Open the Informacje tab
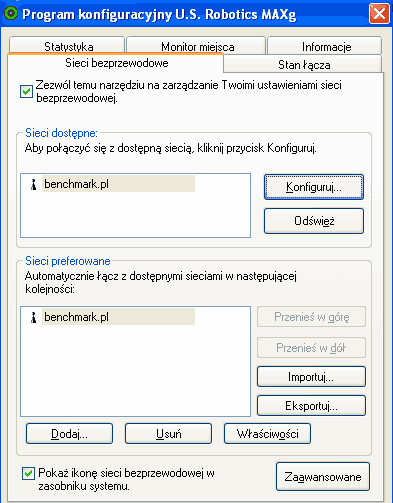Image resolution: width=393 pixels, height=503 pixels. pyautogui.click(x=325, y=46)
